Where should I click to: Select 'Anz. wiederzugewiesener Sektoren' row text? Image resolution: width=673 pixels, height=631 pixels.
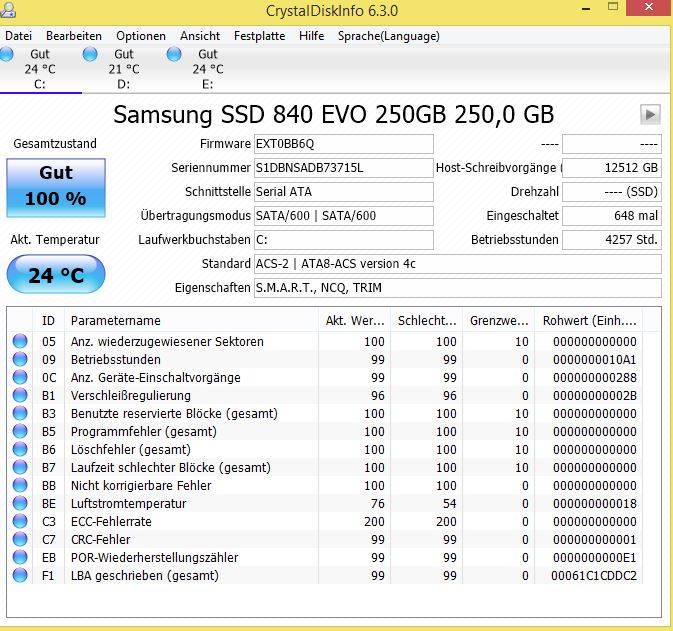point(167,342)
